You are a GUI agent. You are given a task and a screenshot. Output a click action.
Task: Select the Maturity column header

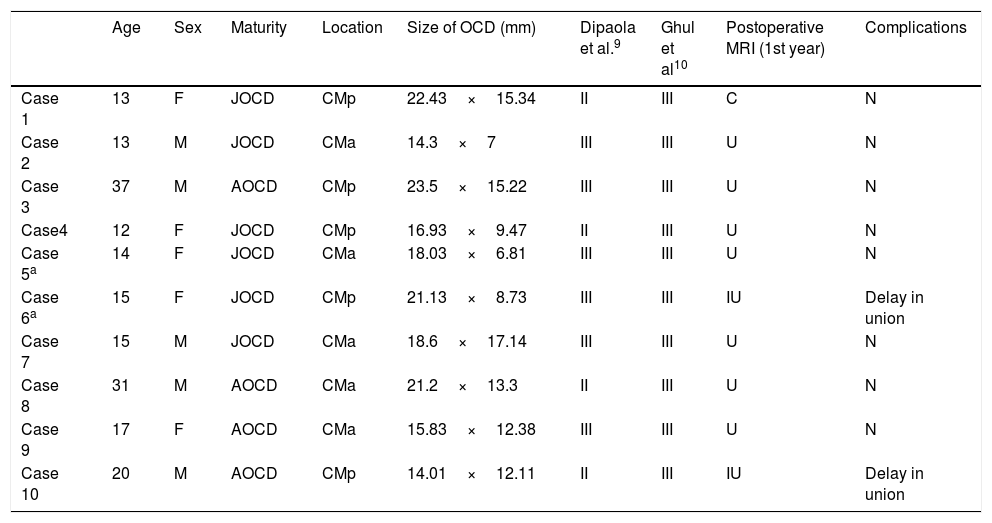tap(258, 28)
